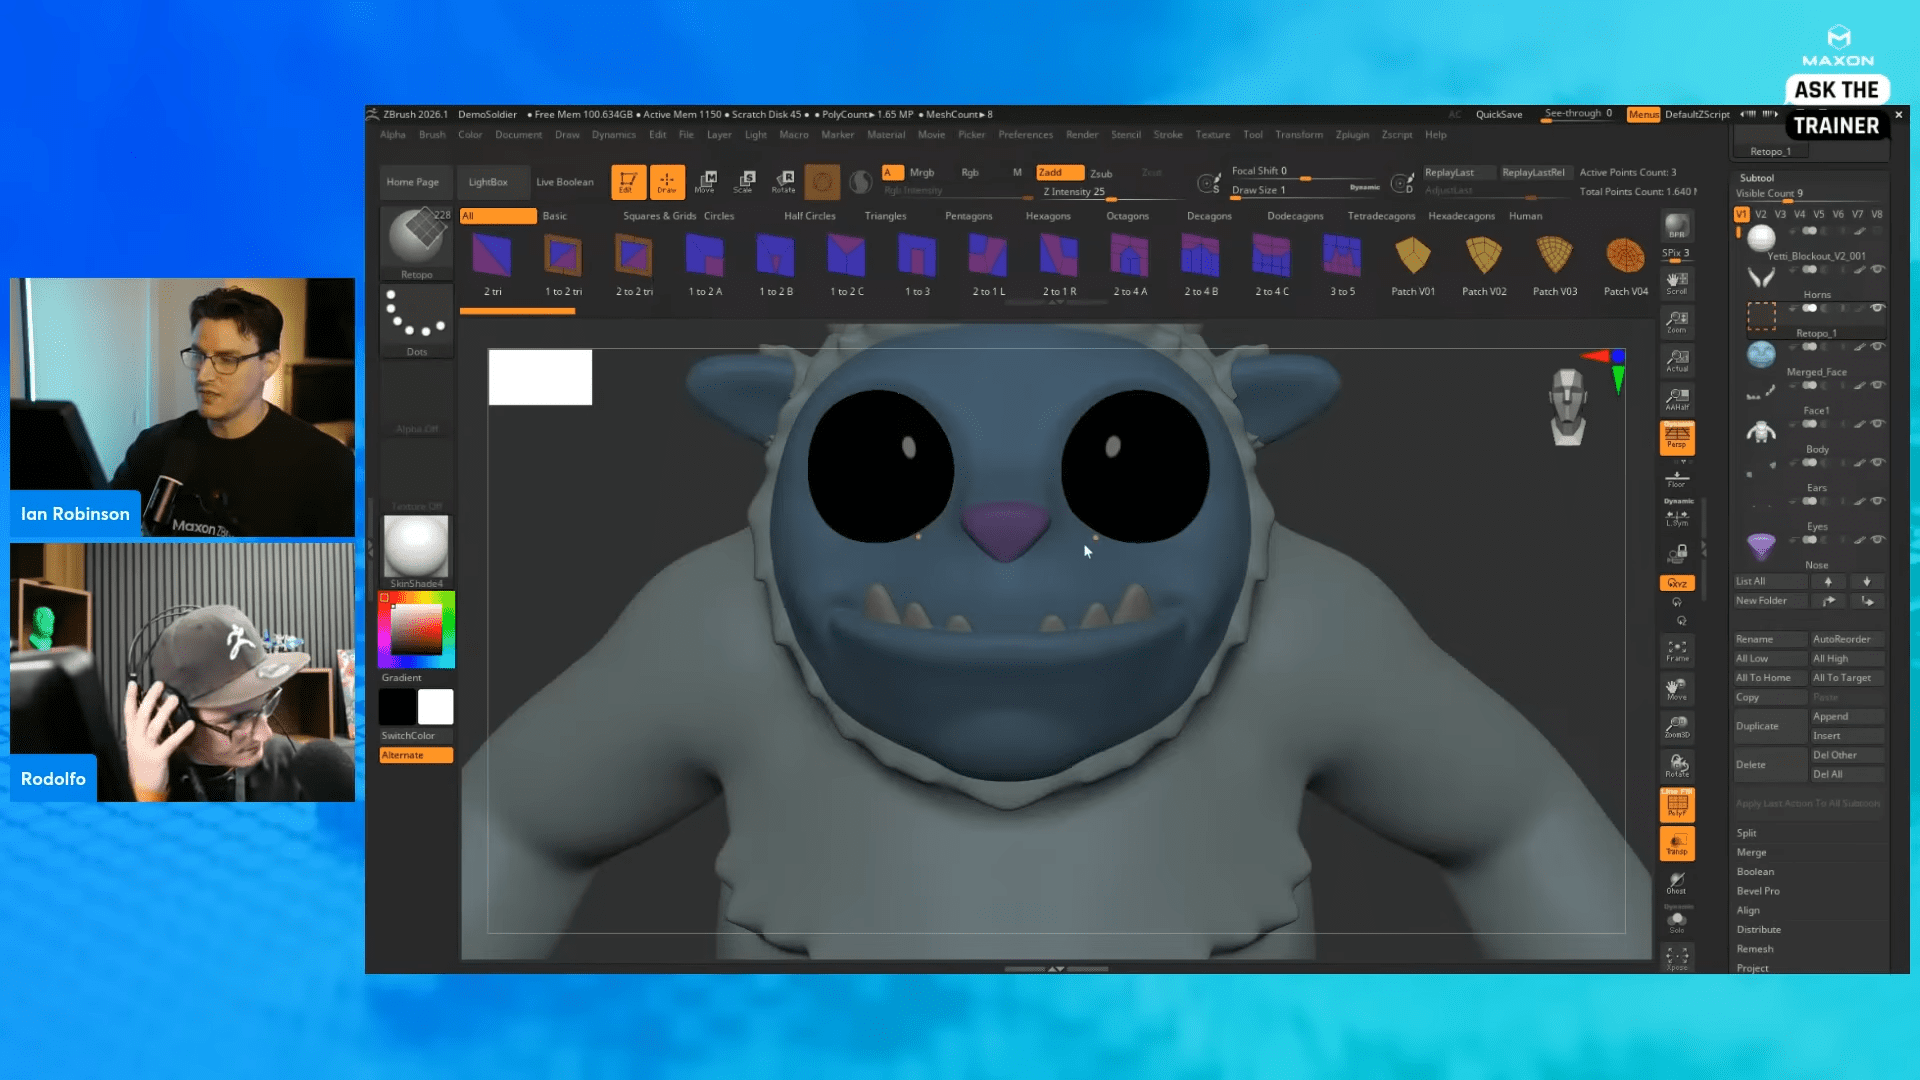Click the AAHalf zoom icon
Image resolution: width=1920 pixels, height=1080 pixels.
1677,399
